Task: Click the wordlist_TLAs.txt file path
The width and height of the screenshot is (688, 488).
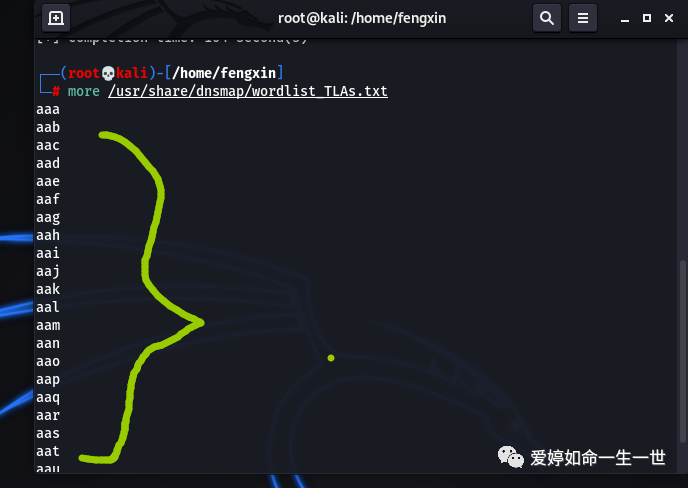Action: pyautogui.click(x=248, y=91)
